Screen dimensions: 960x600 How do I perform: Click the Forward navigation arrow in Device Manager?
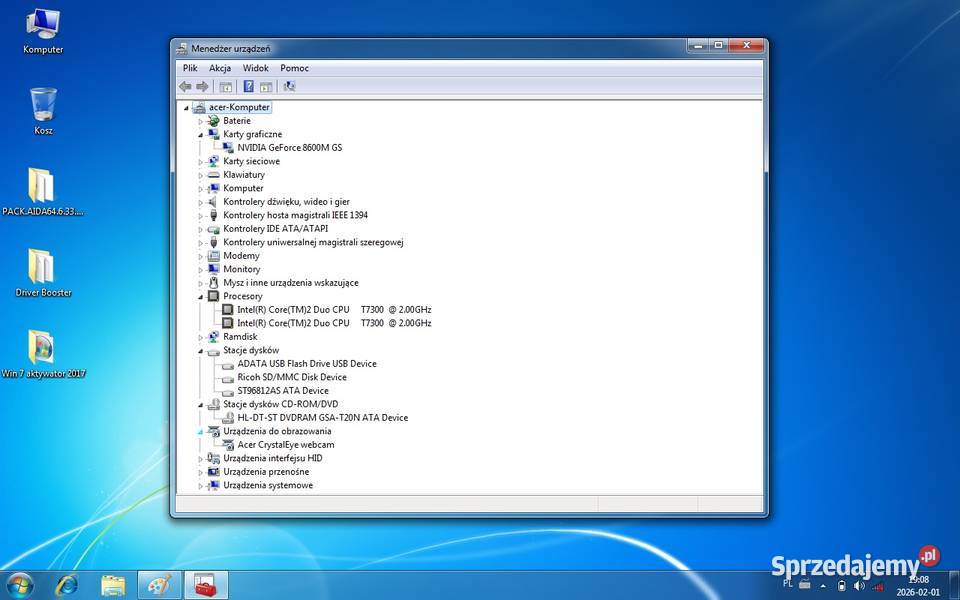pos(202,86)
